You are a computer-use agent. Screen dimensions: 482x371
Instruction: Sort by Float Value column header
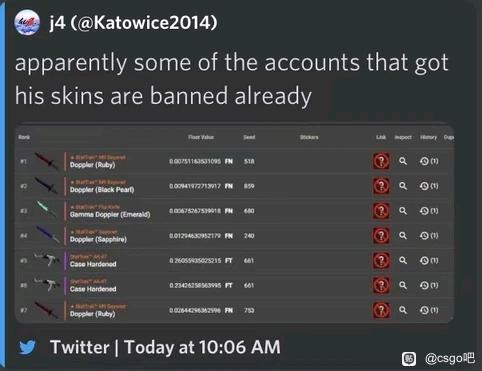(x=201, y=137)
